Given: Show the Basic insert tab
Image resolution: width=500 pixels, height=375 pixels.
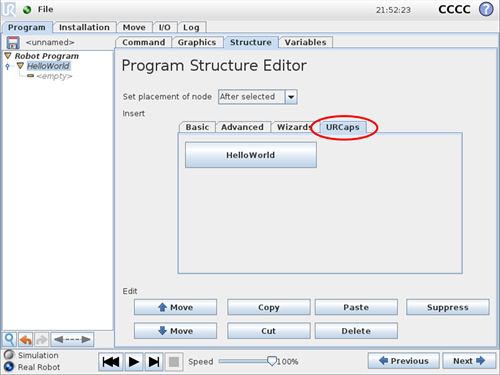Looking at the screenshot, I should click(198, 127).
